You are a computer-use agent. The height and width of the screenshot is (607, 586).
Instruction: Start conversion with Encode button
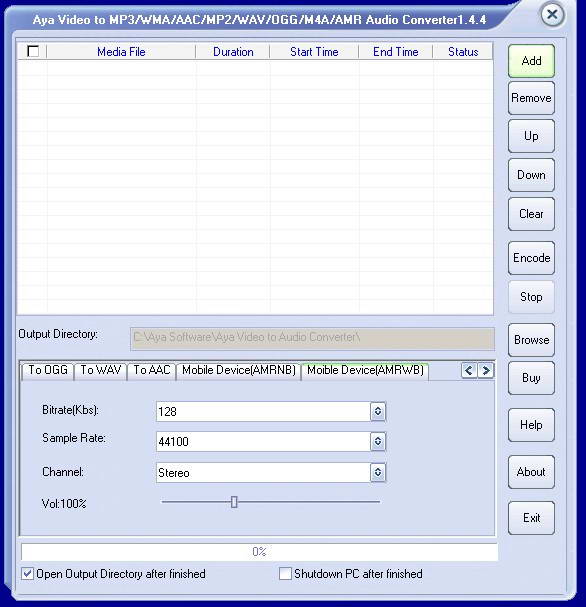pos(531,258)
